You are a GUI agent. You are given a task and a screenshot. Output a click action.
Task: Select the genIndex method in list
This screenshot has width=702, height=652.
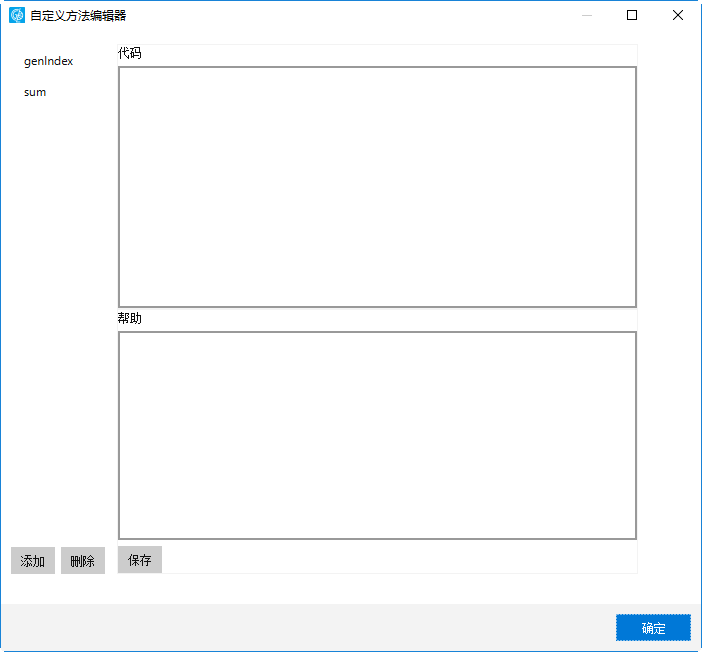tap(48, 61)
